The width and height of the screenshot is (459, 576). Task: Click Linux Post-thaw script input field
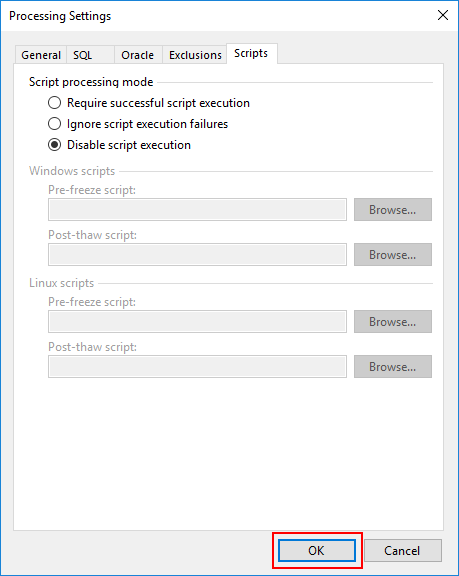tap(197, 367)
